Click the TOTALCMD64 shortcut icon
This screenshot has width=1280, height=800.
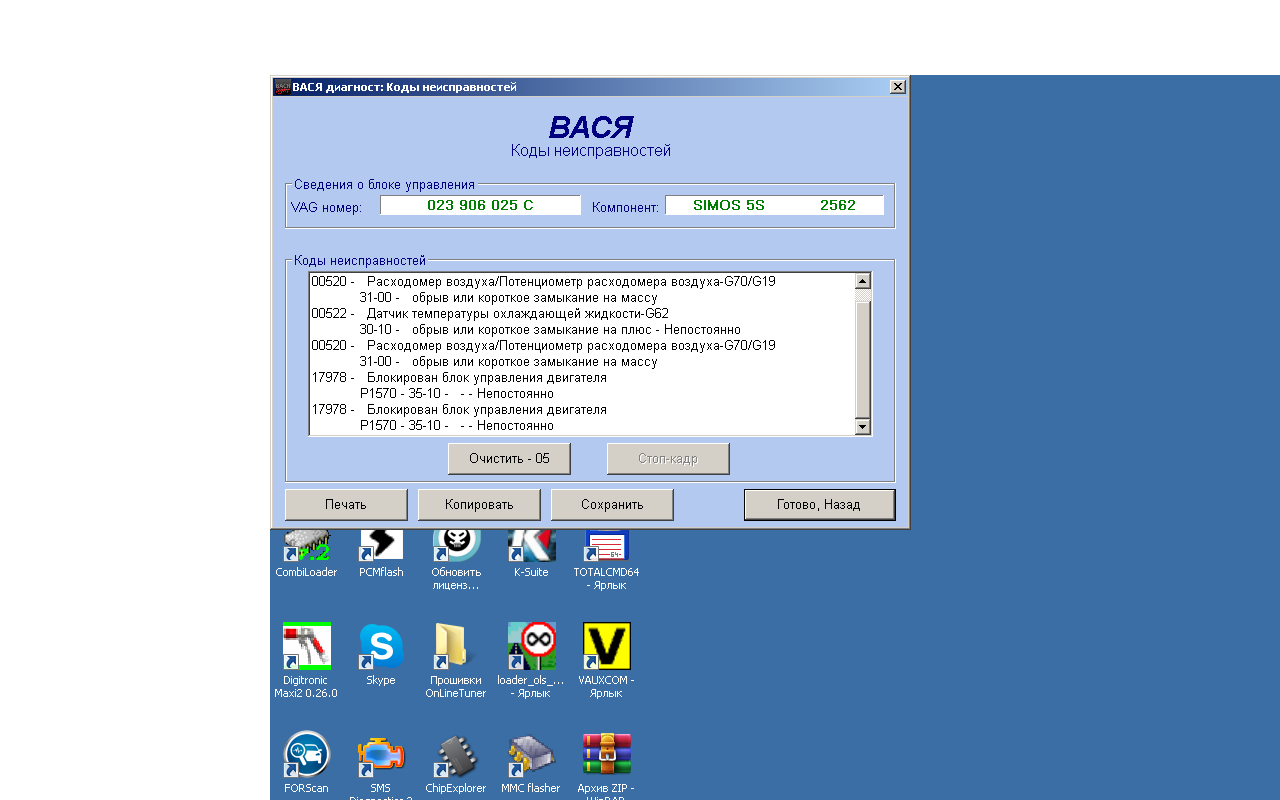click(606, 548)
